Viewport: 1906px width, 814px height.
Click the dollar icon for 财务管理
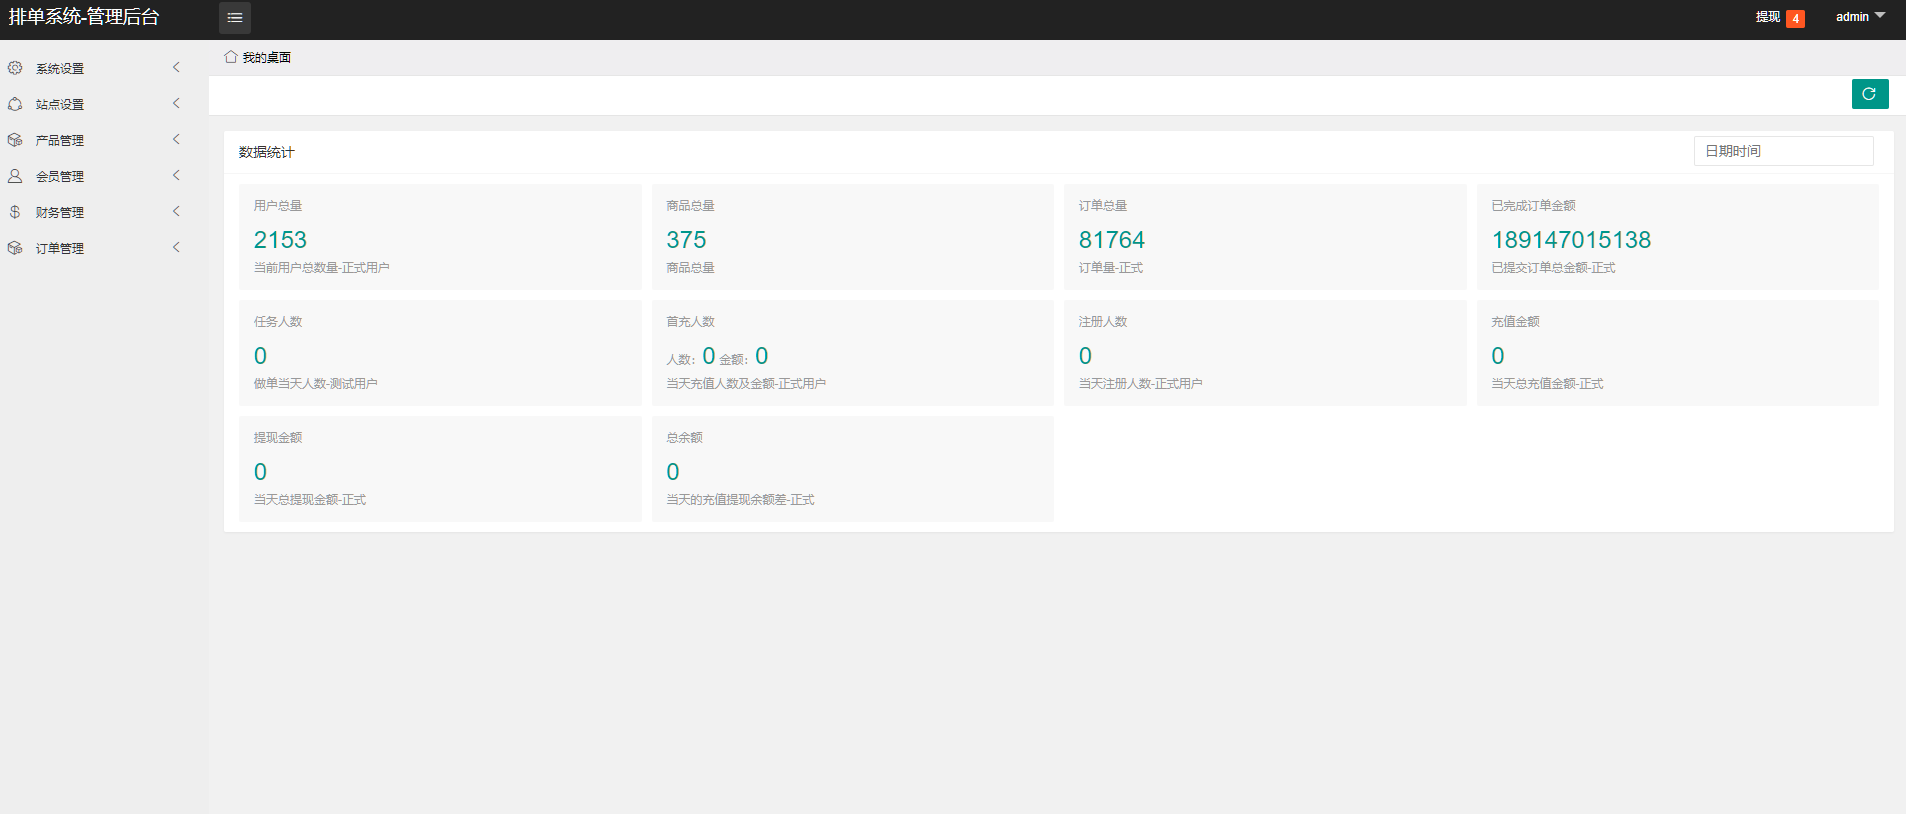pos(15,212)
